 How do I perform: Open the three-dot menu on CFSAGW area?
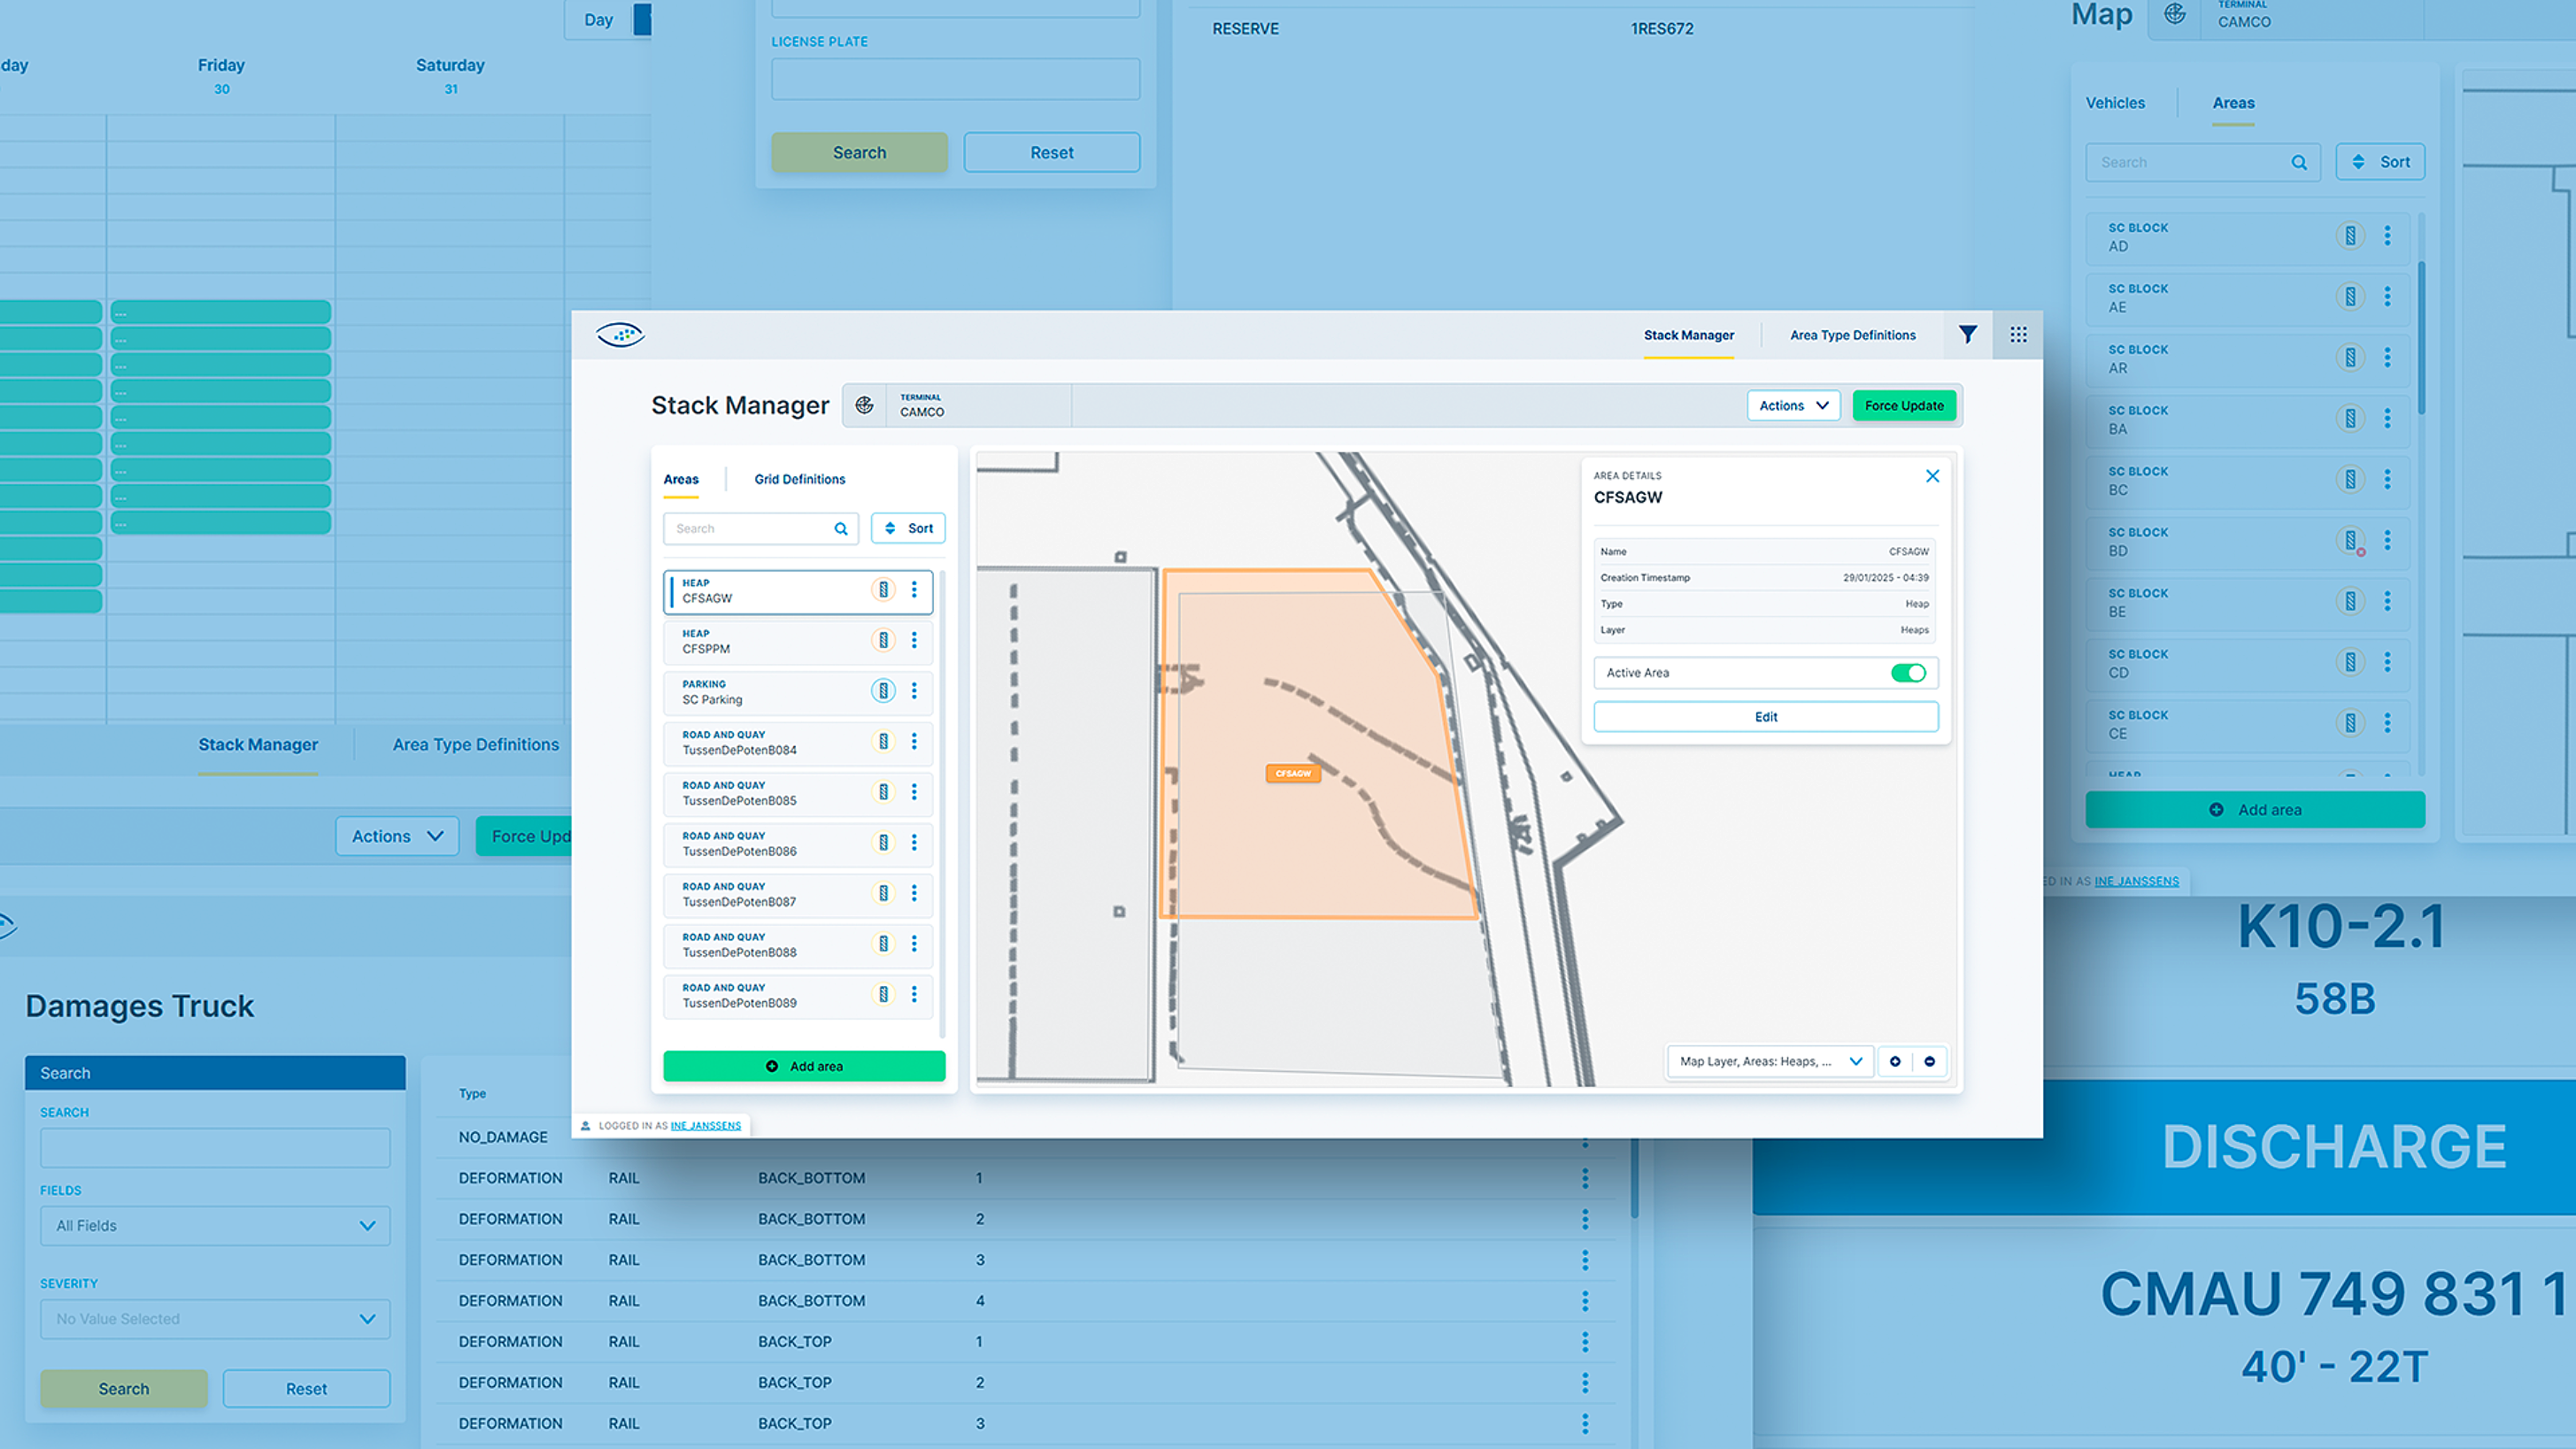(x=915, y=590)
